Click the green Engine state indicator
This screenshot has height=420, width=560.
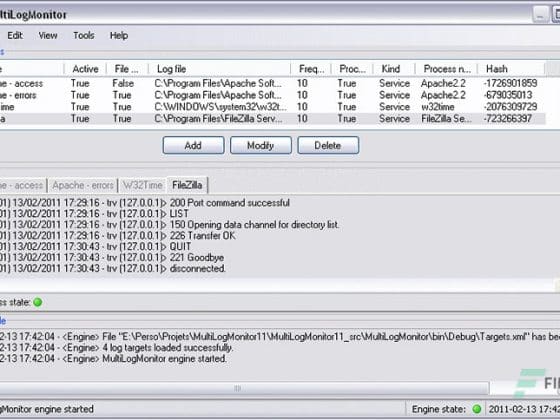(476, 409)
